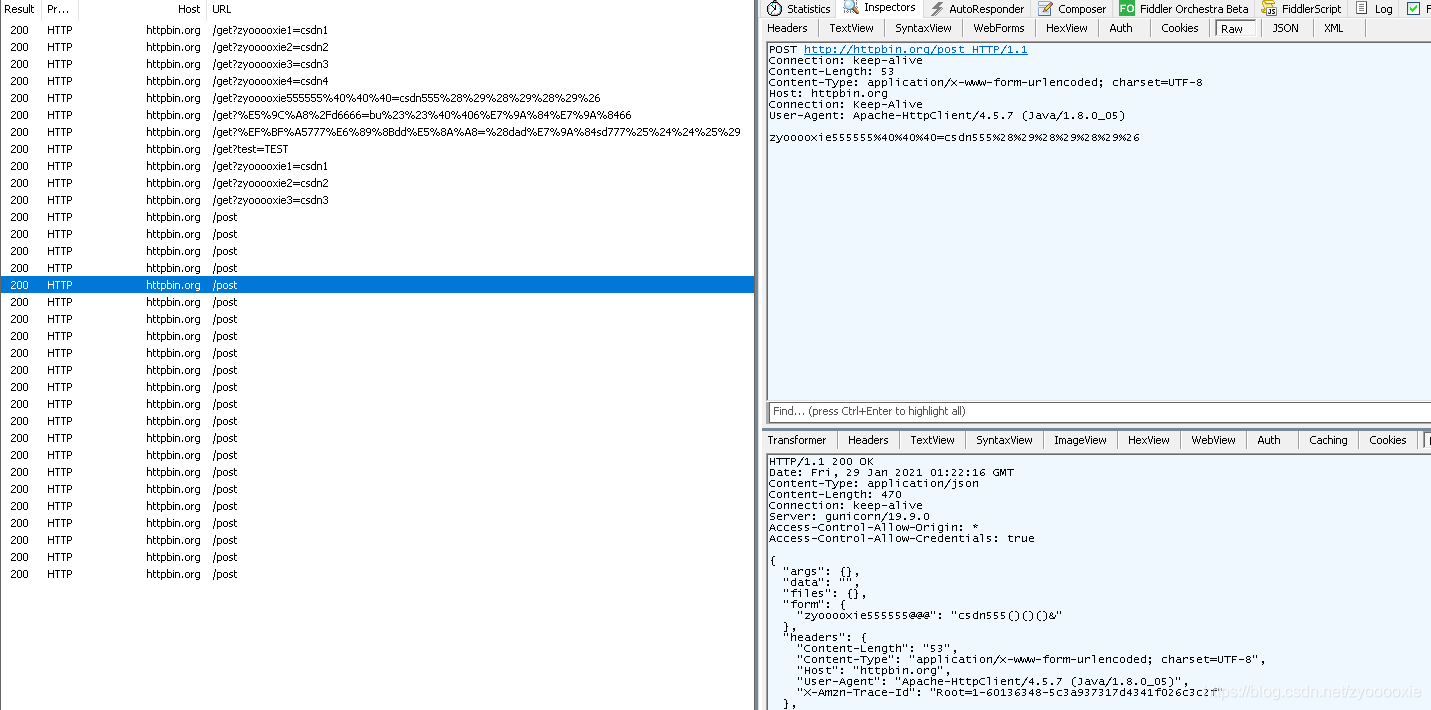This screenshot has height=710, width=1431.
Task: Switch to the Inspectors tab
Action: coord(879,8)
